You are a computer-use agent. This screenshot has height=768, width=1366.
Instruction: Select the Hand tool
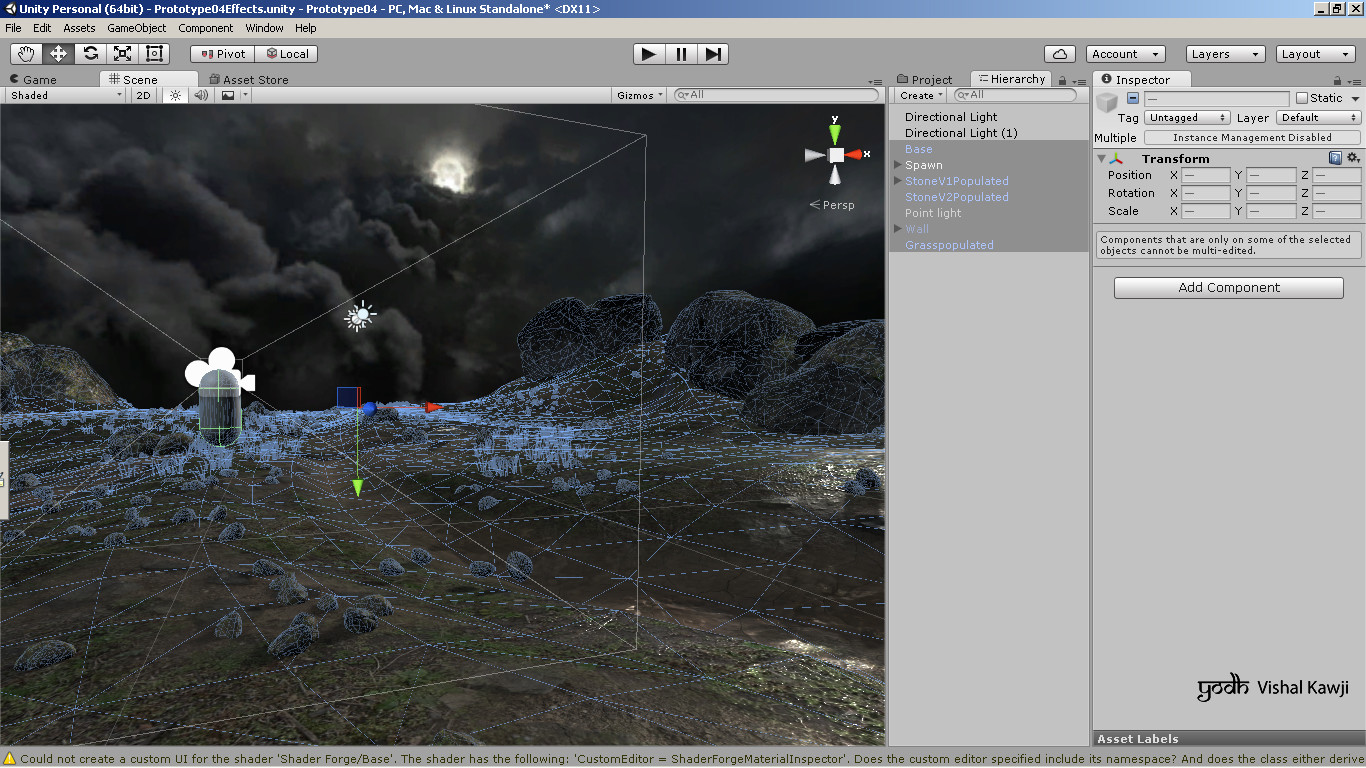point(26,54)
